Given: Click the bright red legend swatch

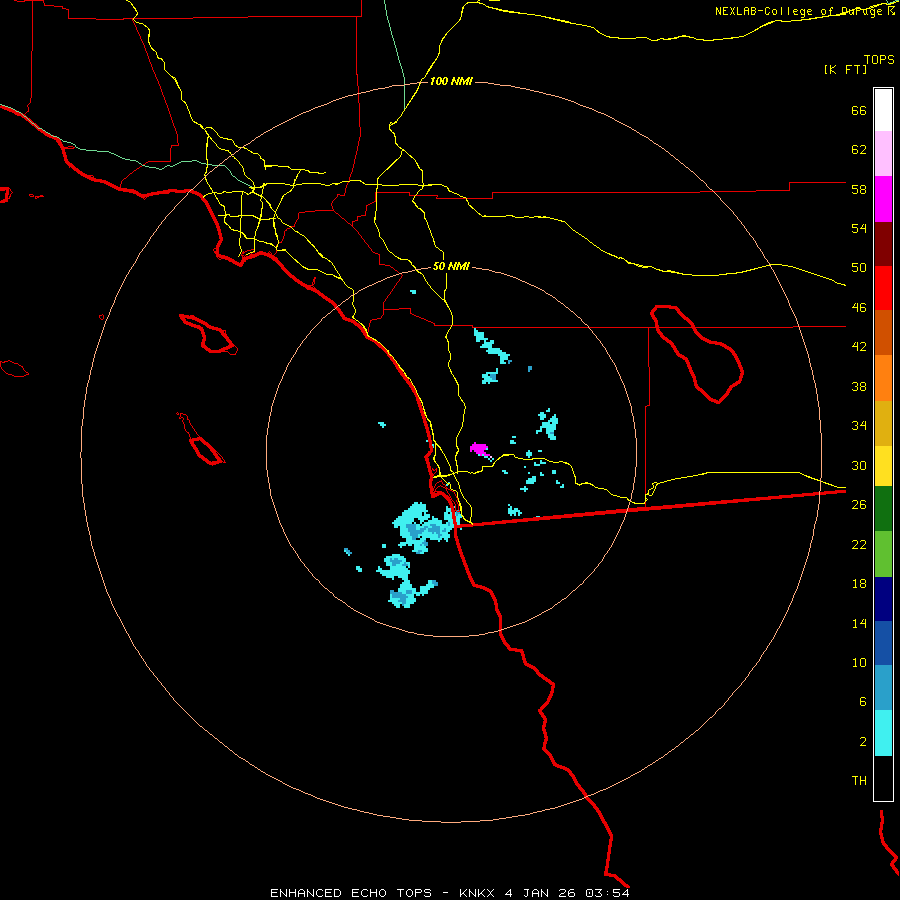Looking at the screenshot, I should tap(883, 288).
